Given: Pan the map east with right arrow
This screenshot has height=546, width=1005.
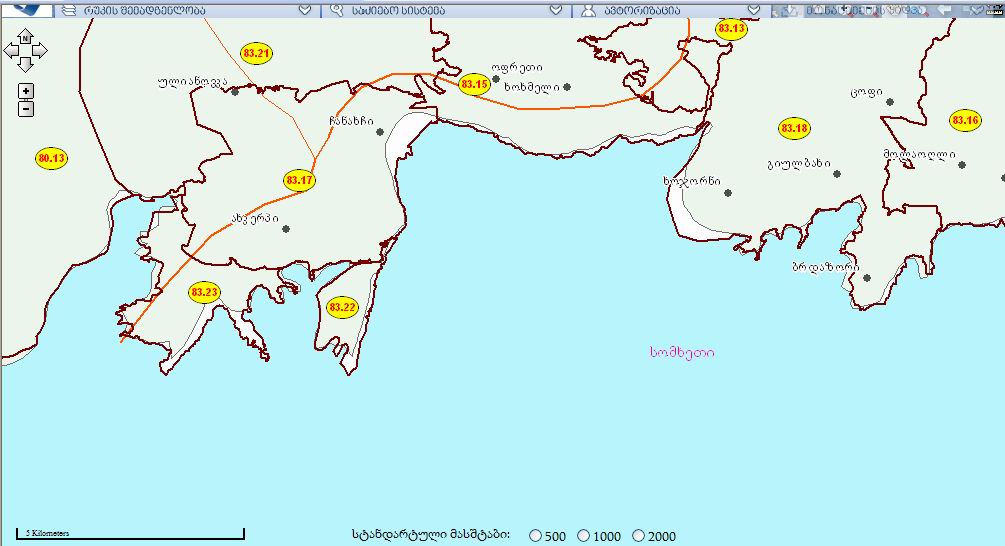Looking at the screenshot, I should [40, 51].
